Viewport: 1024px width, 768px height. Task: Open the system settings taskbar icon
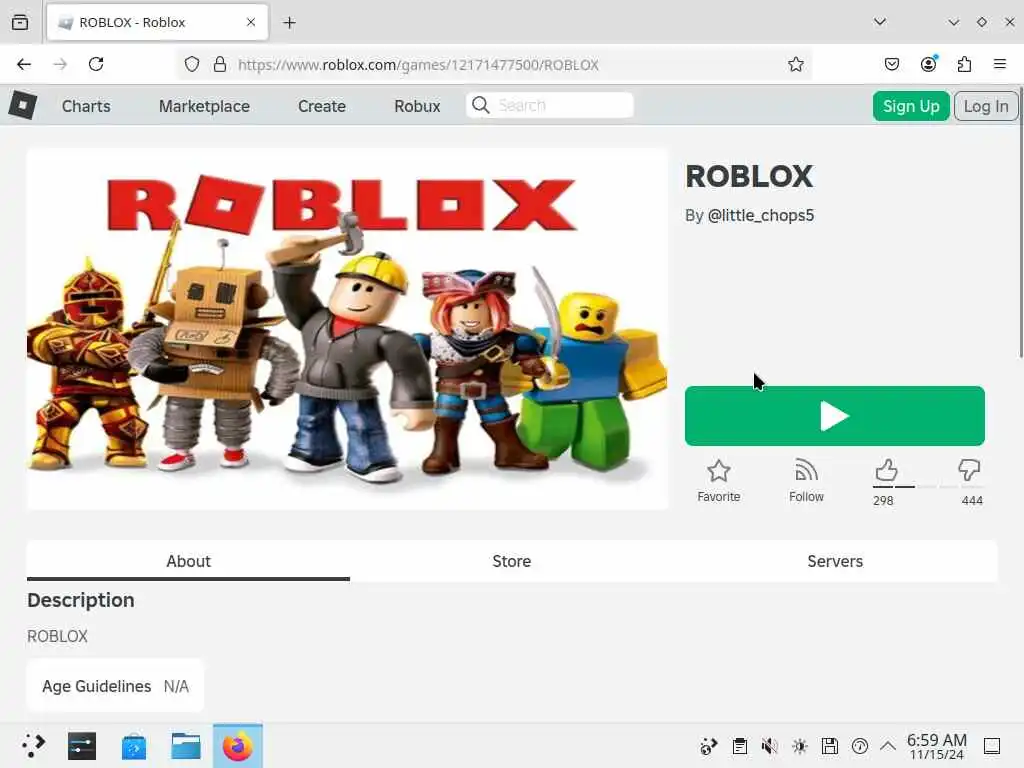82,746
